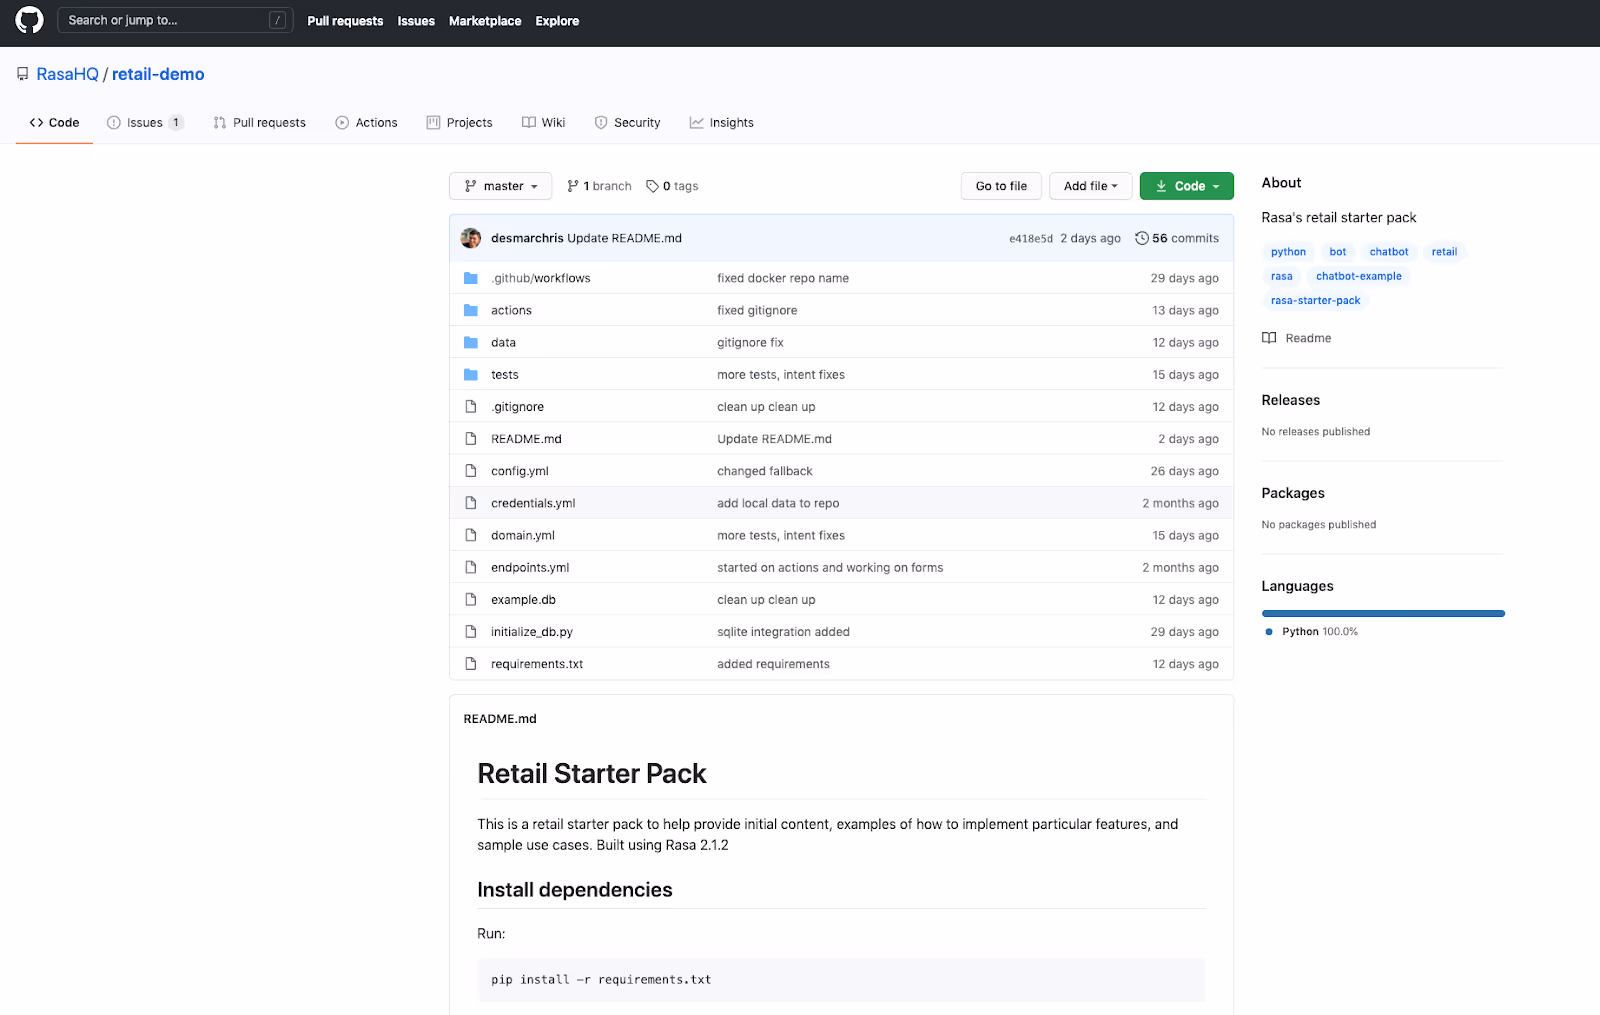This screenshot has height=1015, width=1600.
Task: Click the credentials.yml file icon
Action: (471, 502)
